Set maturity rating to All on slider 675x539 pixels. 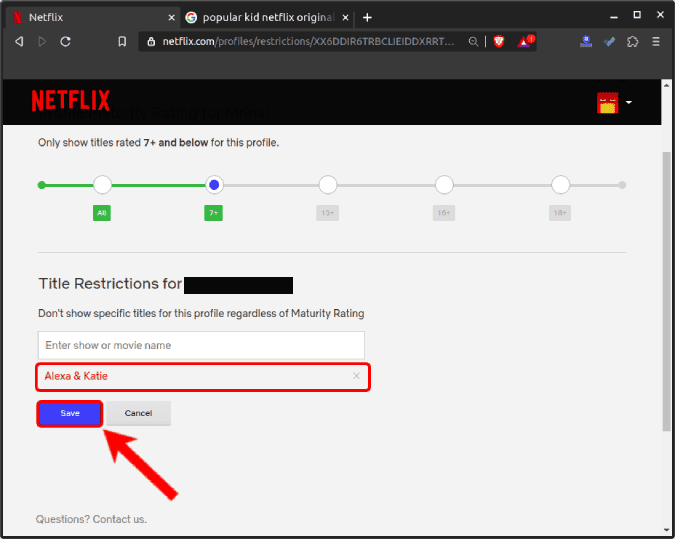point(102,185)
